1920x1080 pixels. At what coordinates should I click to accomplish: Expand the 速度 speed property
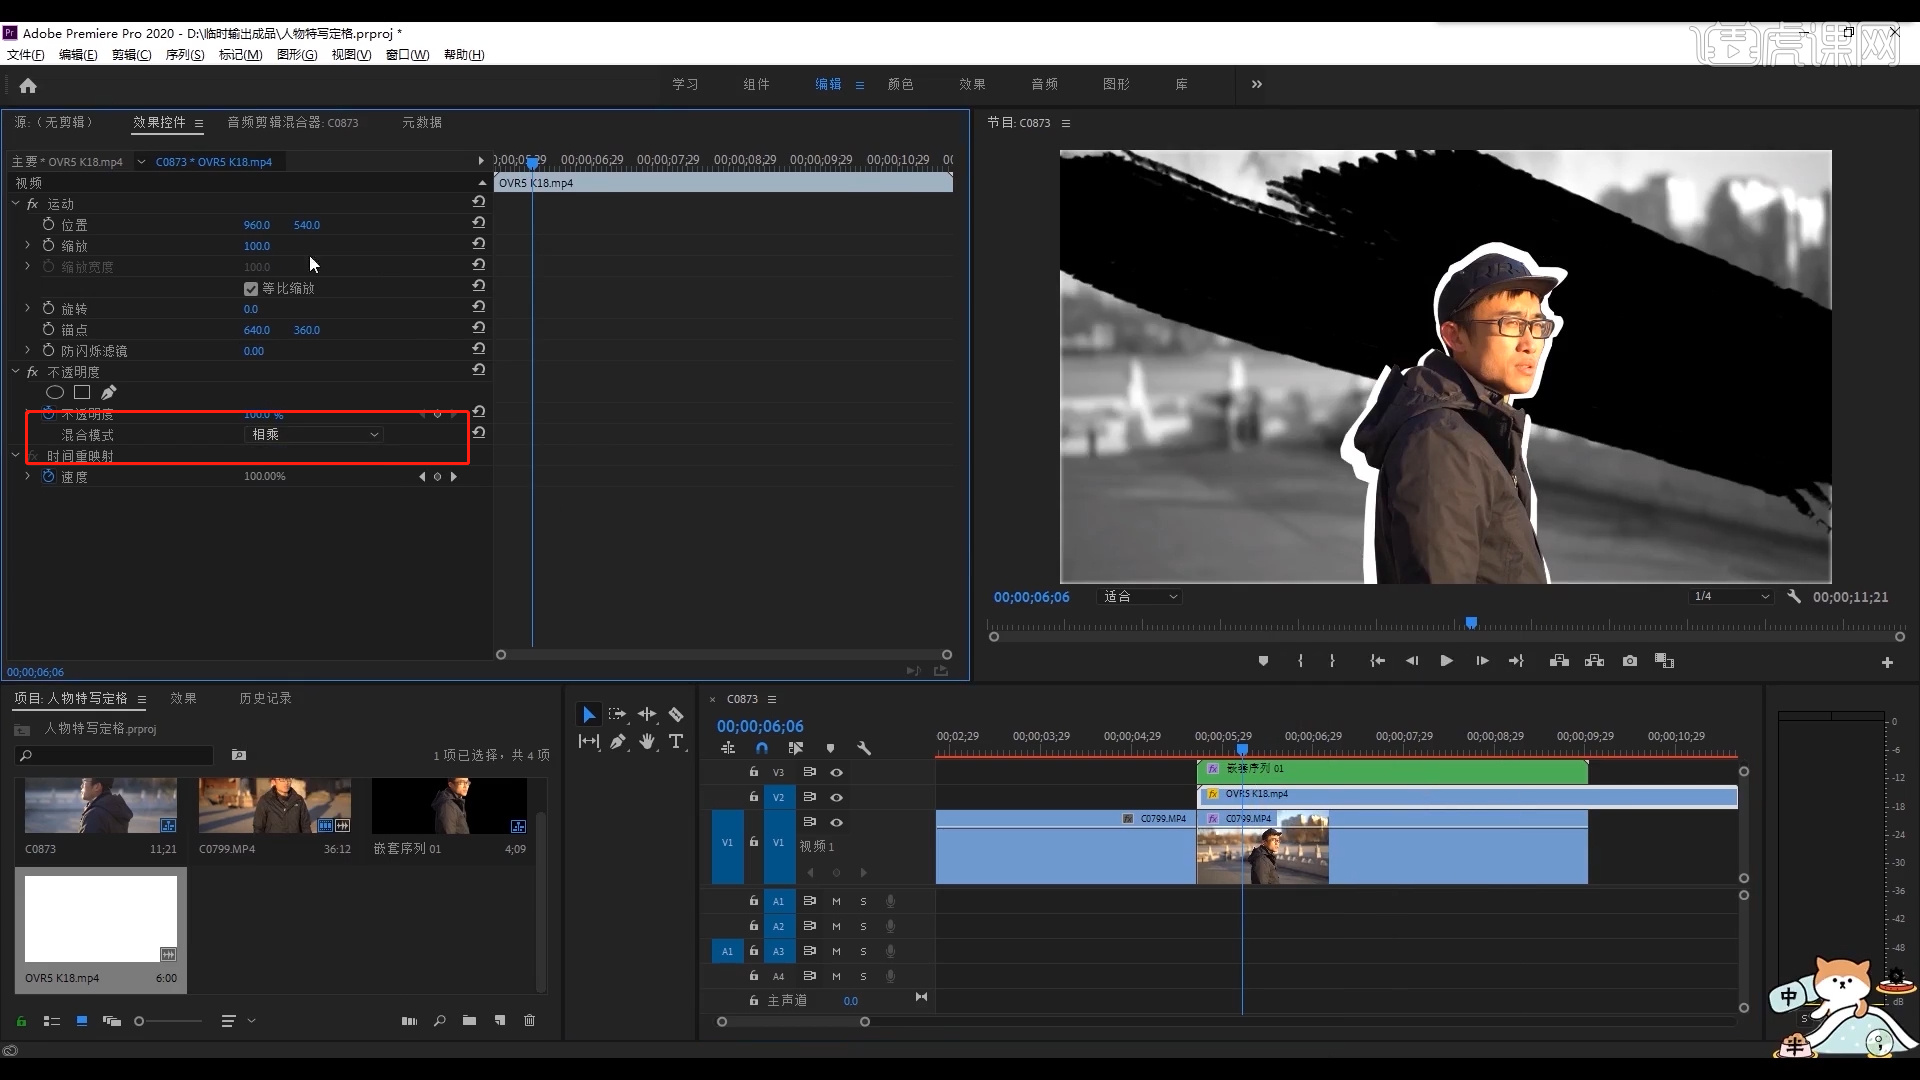[27, 476]
